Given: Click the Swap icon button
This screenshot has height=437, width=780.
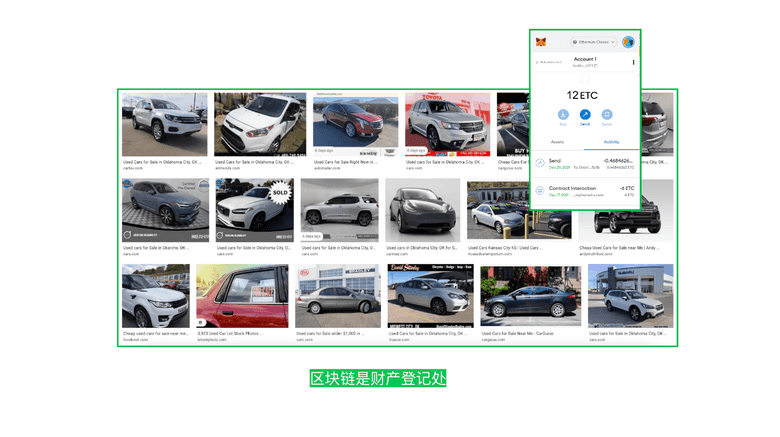Looking at the screenshot, I should (x=607, y=115).
